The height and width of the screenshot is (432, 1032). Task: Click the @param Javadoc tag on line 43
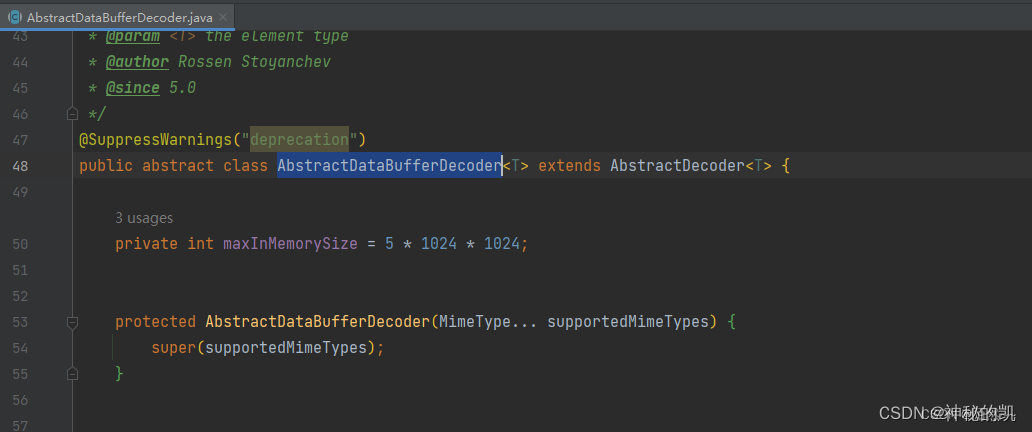(132, 36)
